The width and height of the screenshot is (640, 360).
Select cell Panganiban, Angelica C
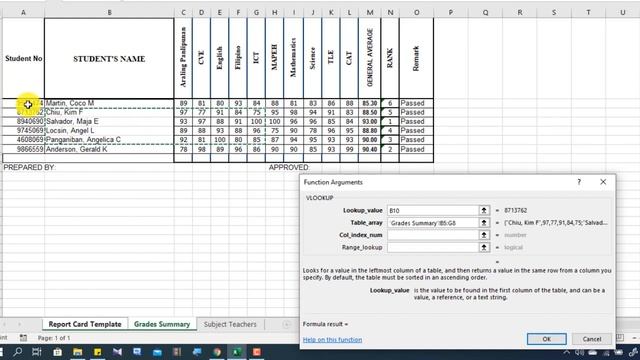(x=109, y=140)
